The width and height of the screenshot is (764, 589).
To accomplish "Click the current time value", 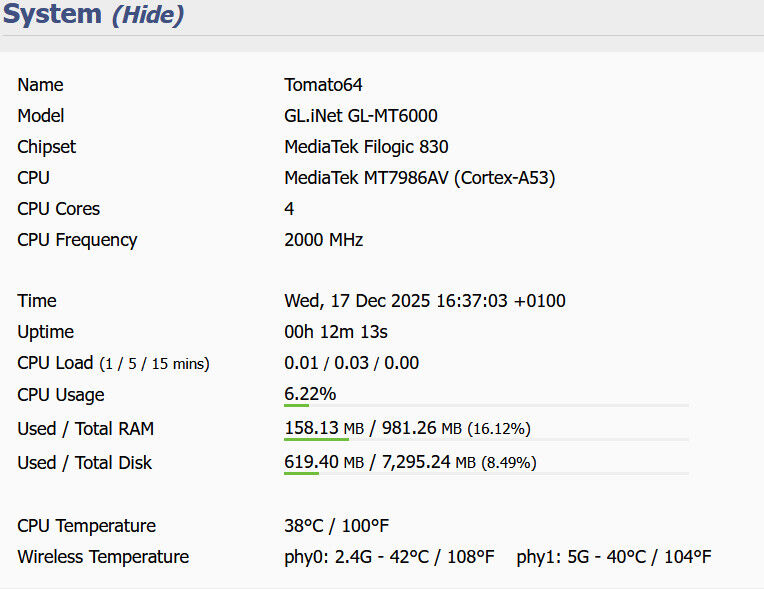I will click(425, 301).
